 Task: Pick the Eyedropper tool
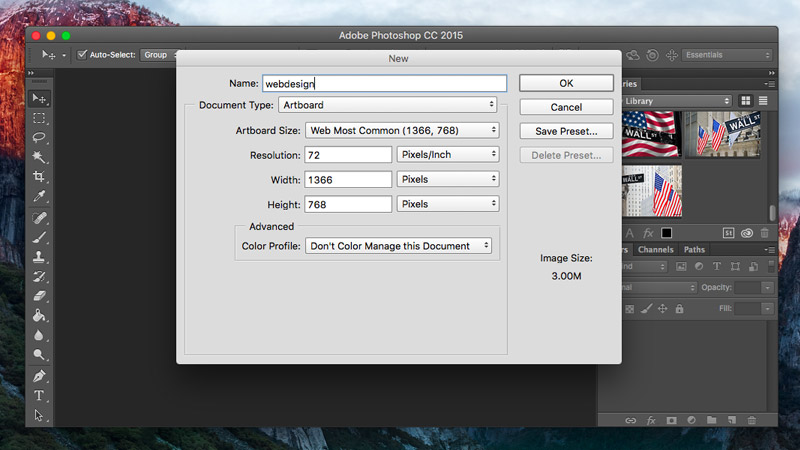pos(39,197)
